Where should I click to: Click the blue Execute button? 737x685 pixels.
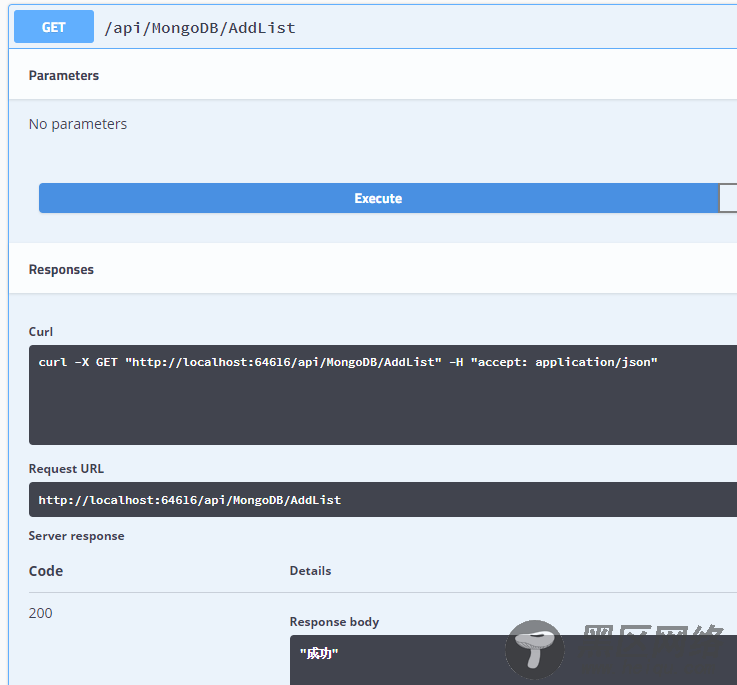point(378,198)
